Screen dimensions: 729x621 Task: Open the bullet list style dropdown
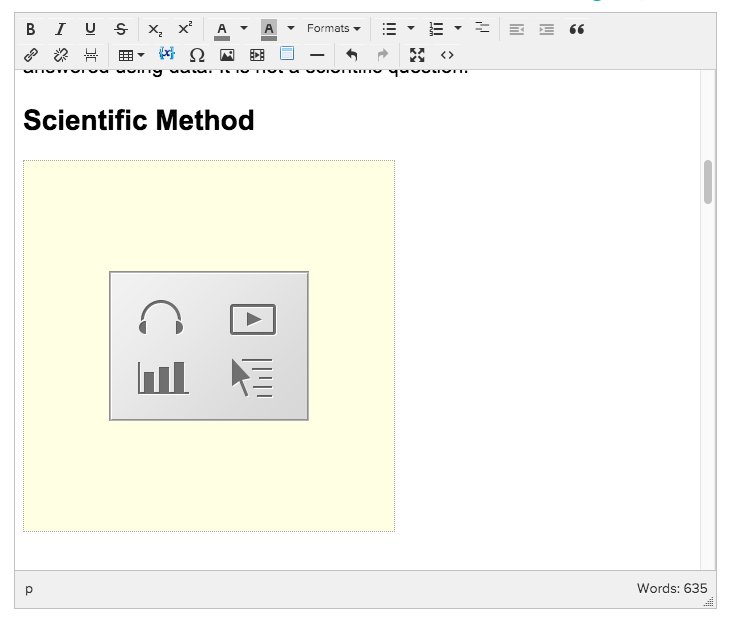click(x=412, y=29)
